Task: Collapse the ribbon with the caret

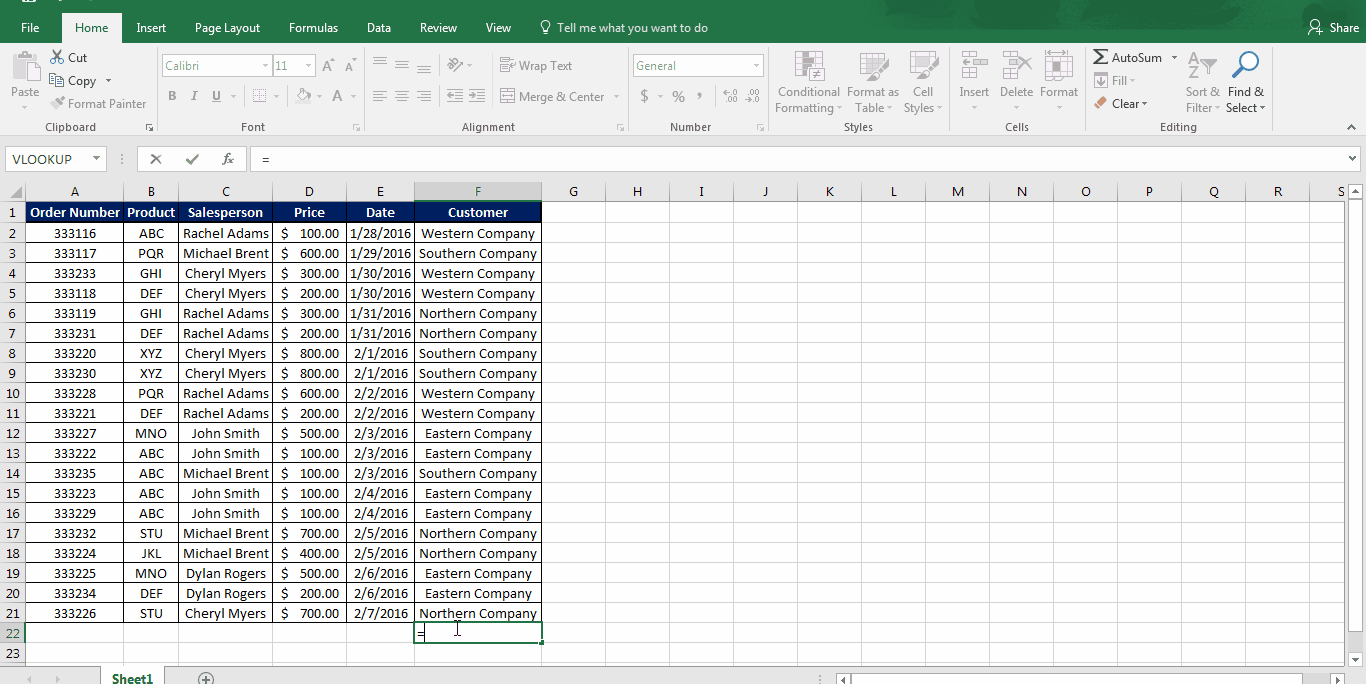Action: 1352,127
